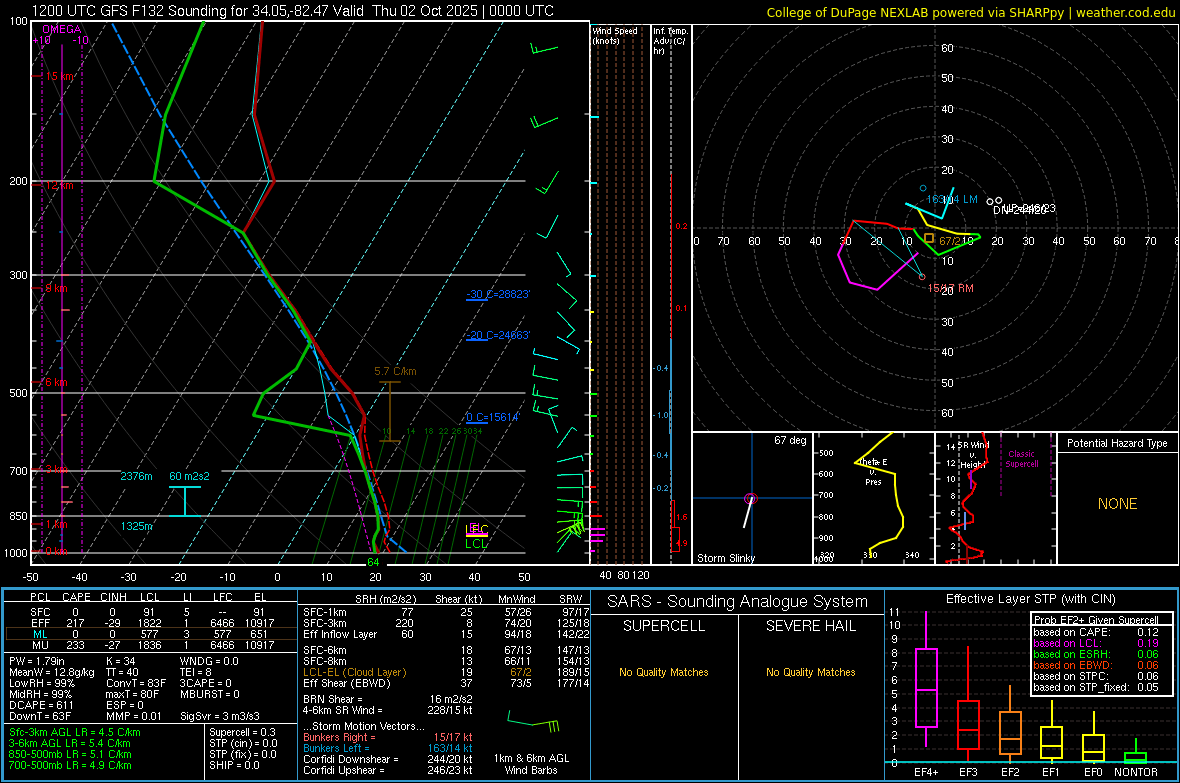Click the 'Supercell = 0.3' parameter
The width and height of the screenshot is (1180, 783).
coord(242,732)
